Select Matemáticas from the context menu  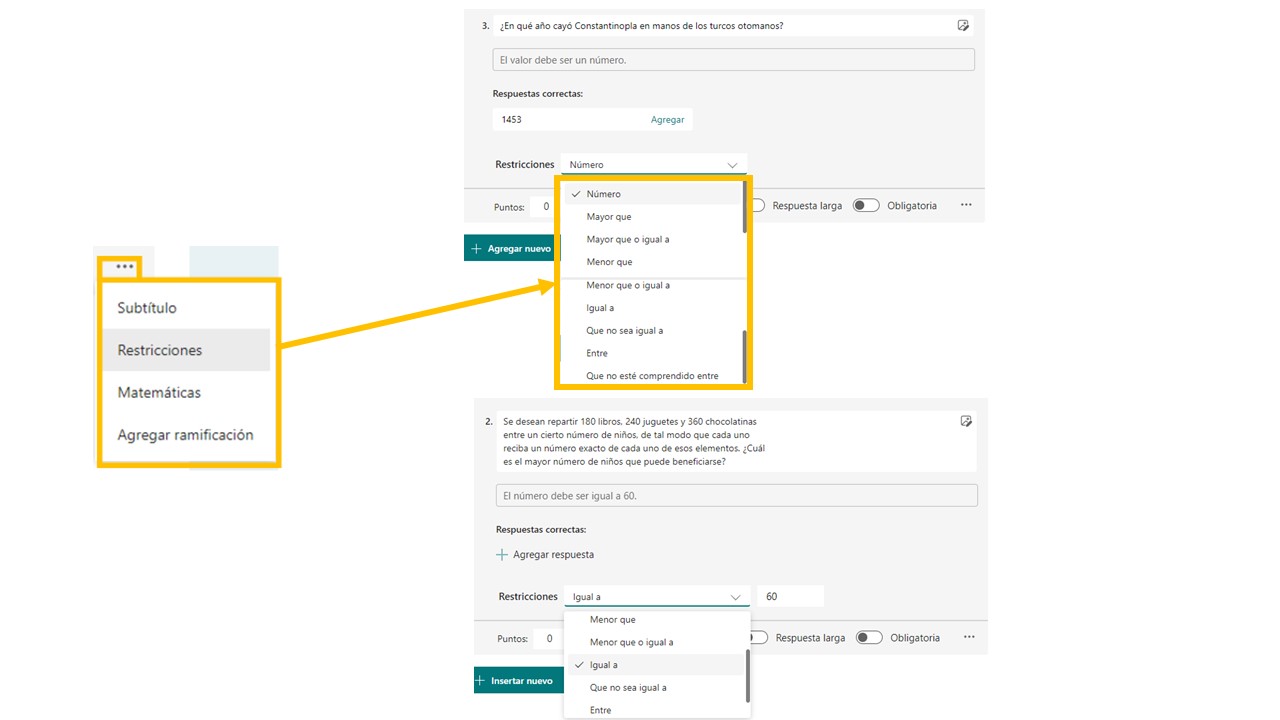[185, 393]
